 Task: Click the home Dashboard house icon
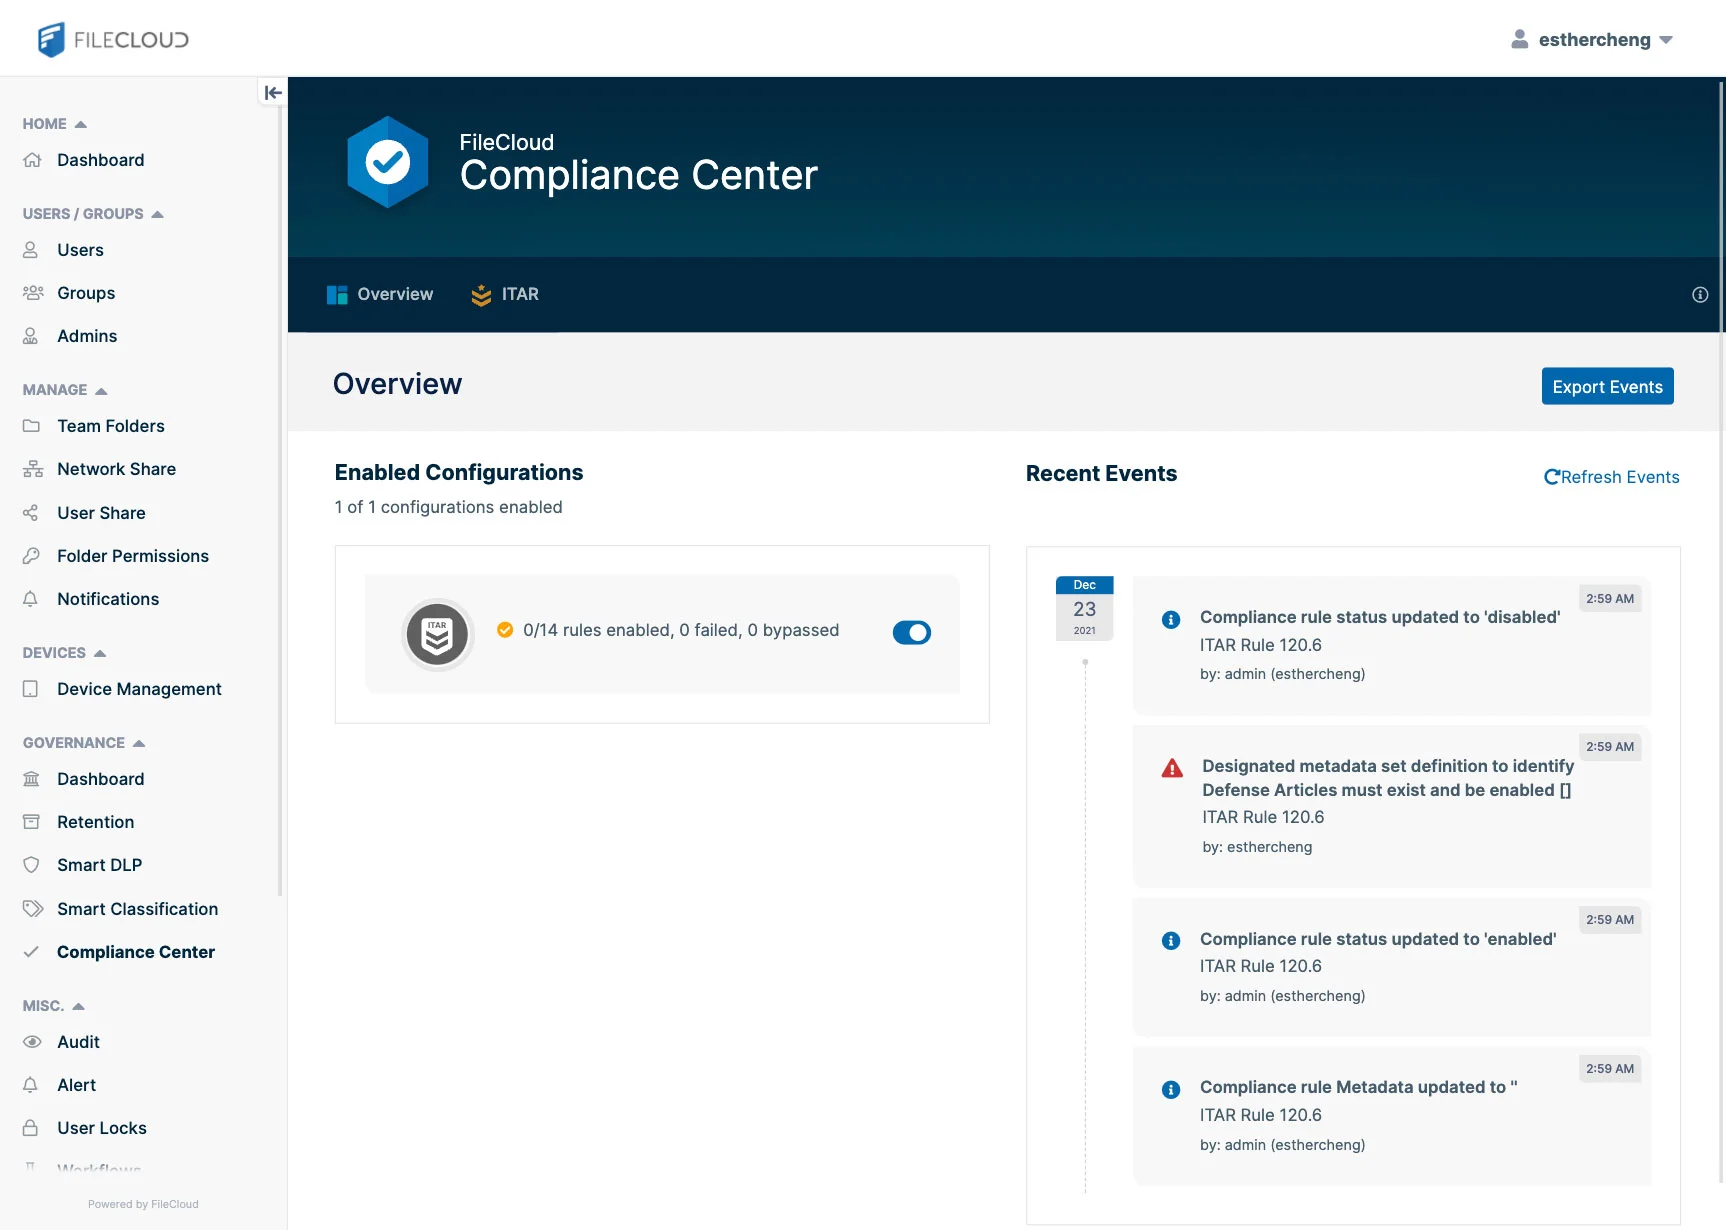[x=32, y=160]
